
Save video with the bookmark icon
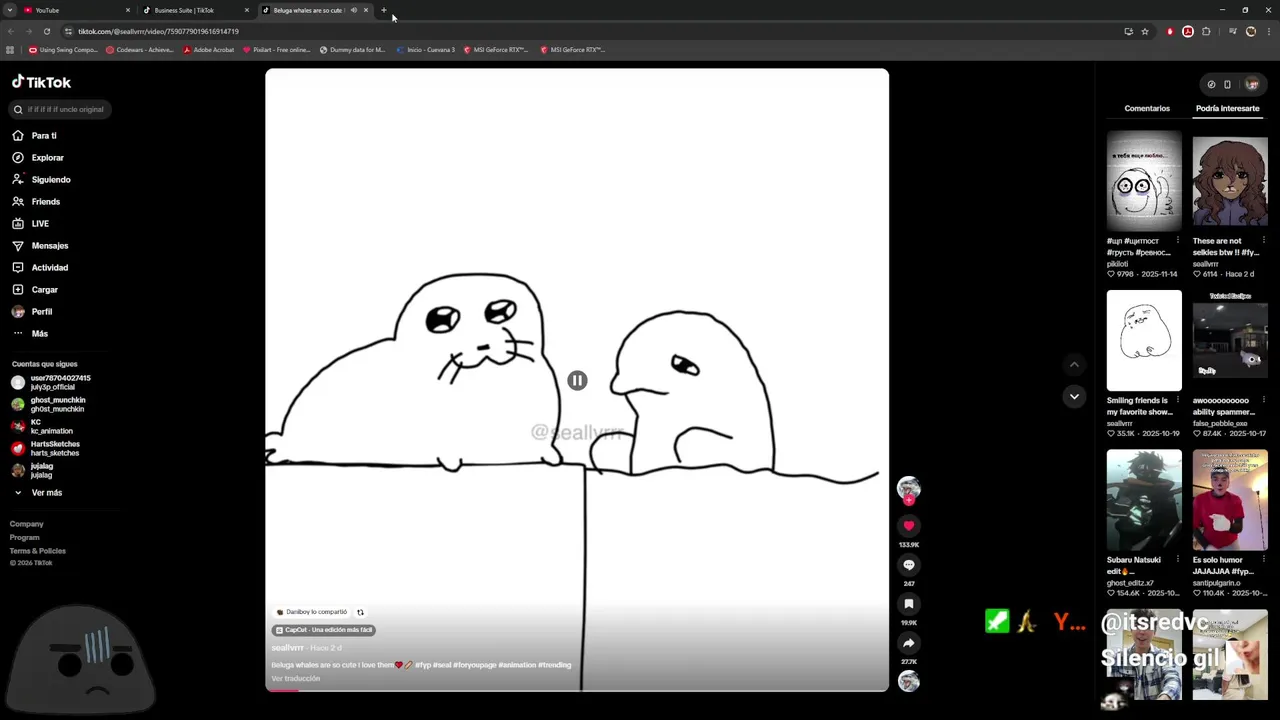[908, 604]
